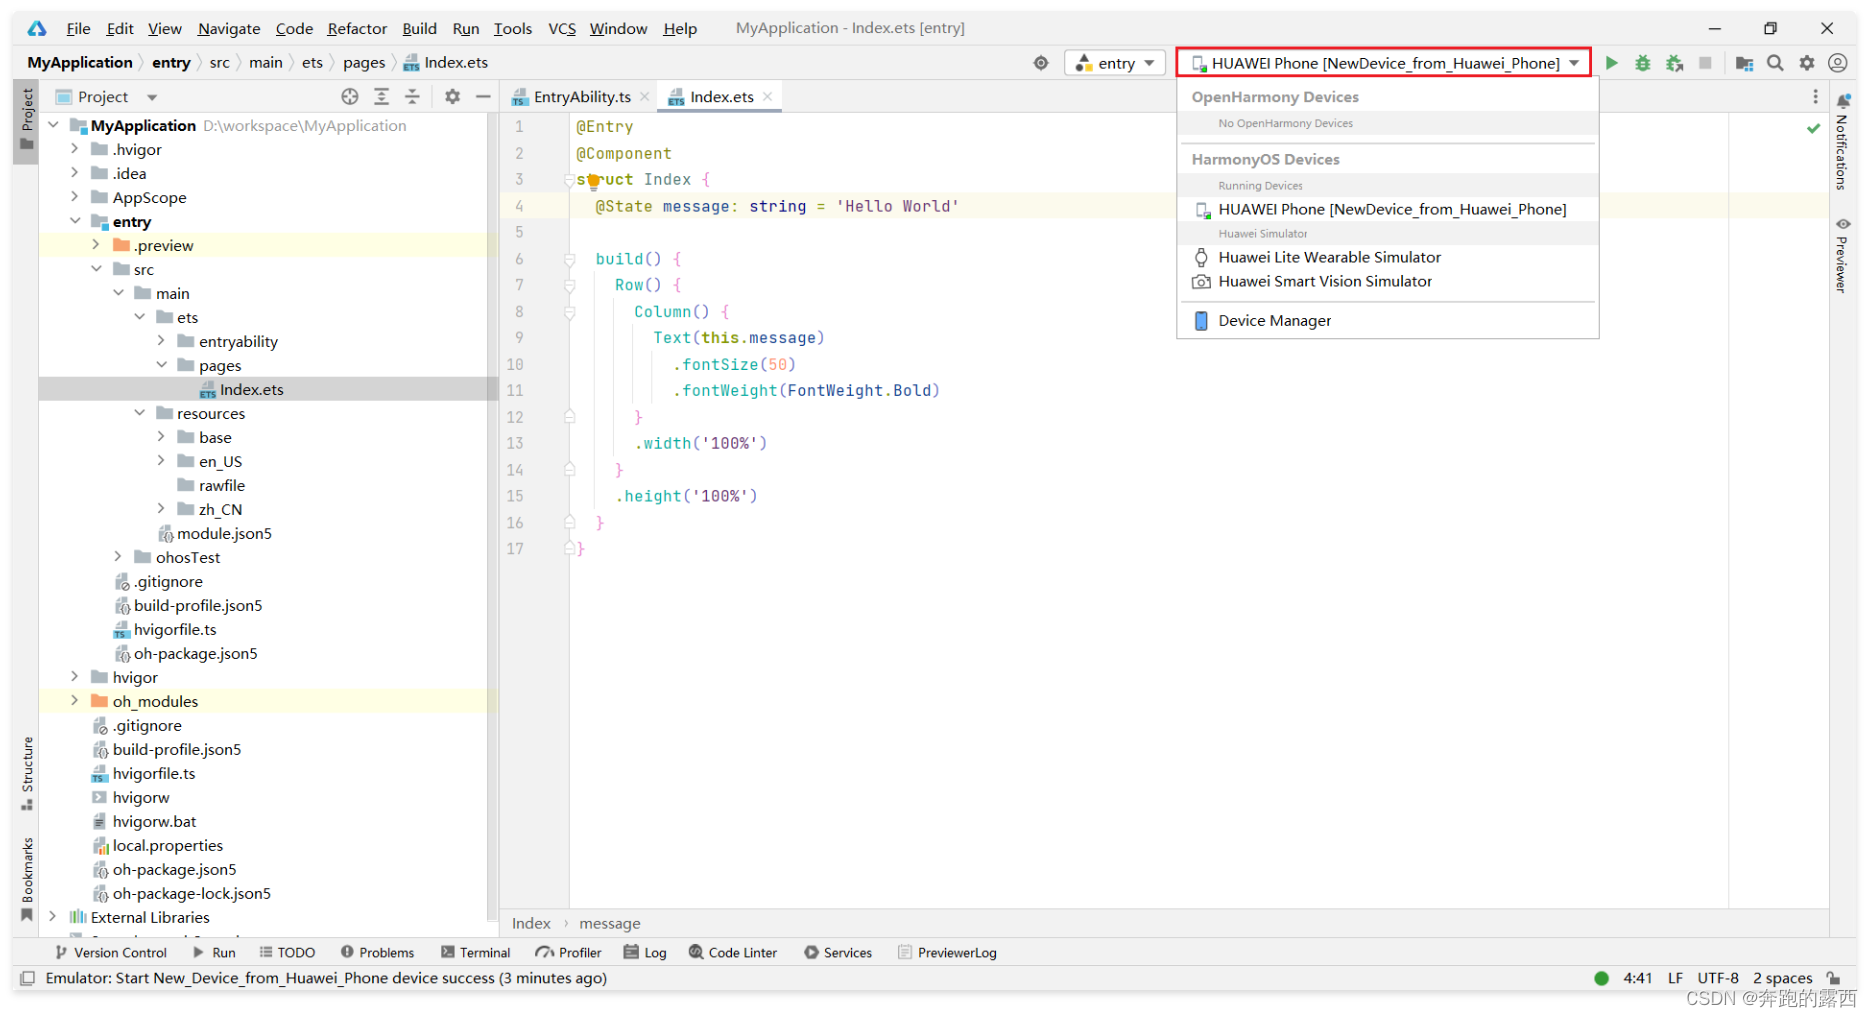Open the Refactor menu
1873x1017 pixels.
click(x=357, y=28)
